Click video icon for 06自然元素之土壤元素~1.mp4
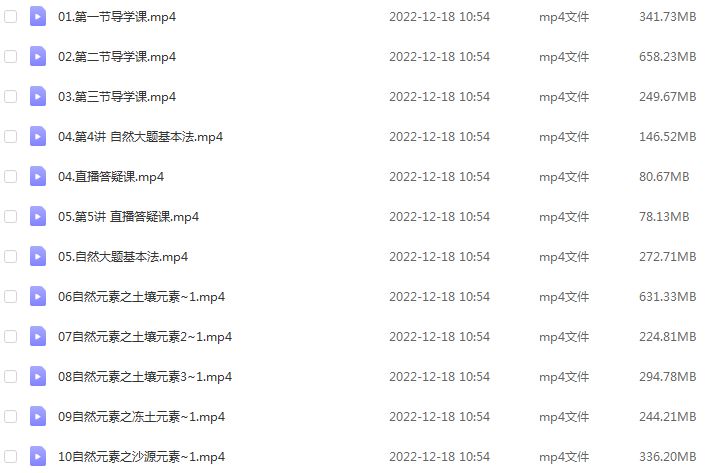Screen dimensions: 710x473 pos(38,296)
